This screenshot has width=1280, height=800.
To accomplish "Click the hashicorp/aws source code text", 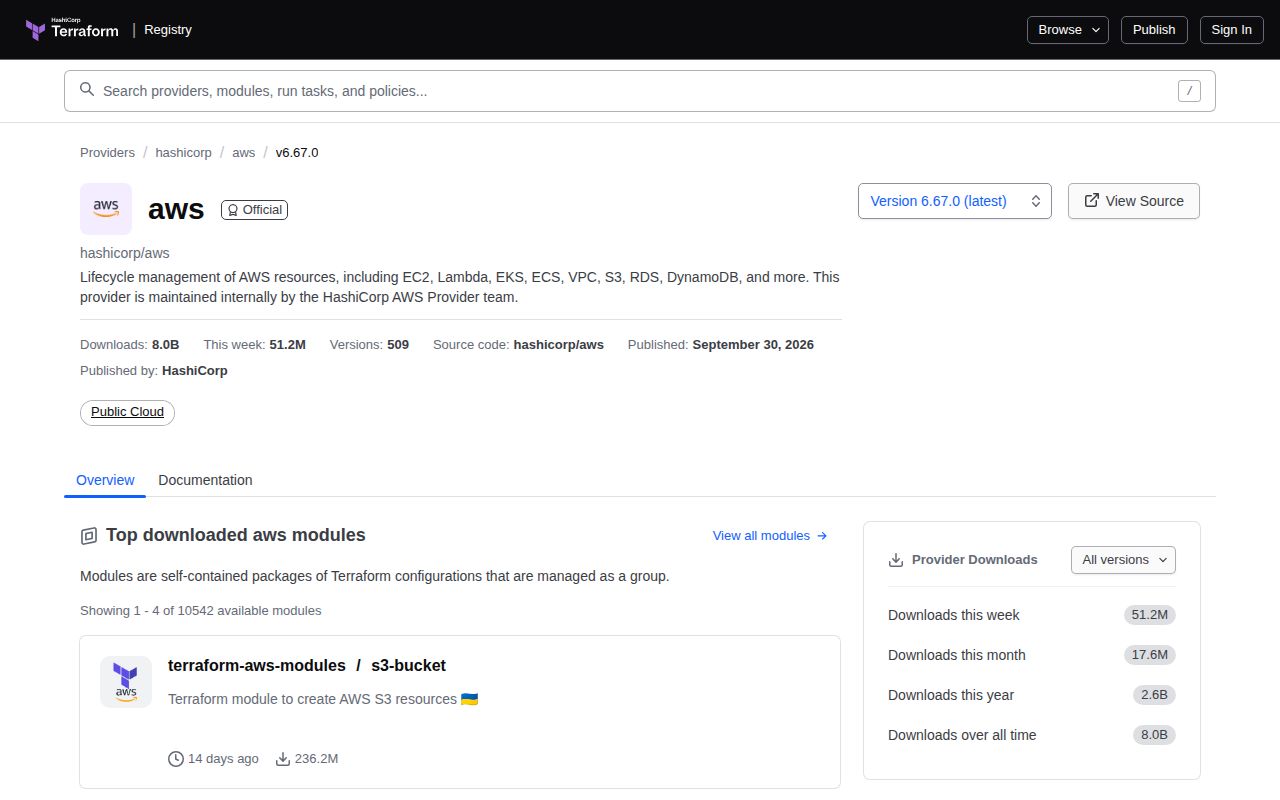I will click(x=559, y=345).
